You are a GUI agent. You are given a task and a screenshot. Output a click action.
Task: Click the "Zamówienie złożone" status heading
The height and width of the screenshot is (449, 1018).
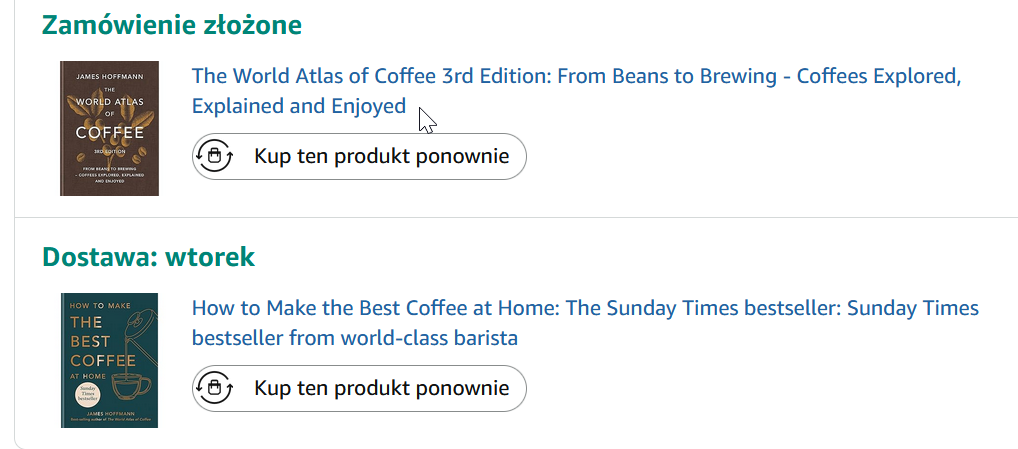(171, 25)
